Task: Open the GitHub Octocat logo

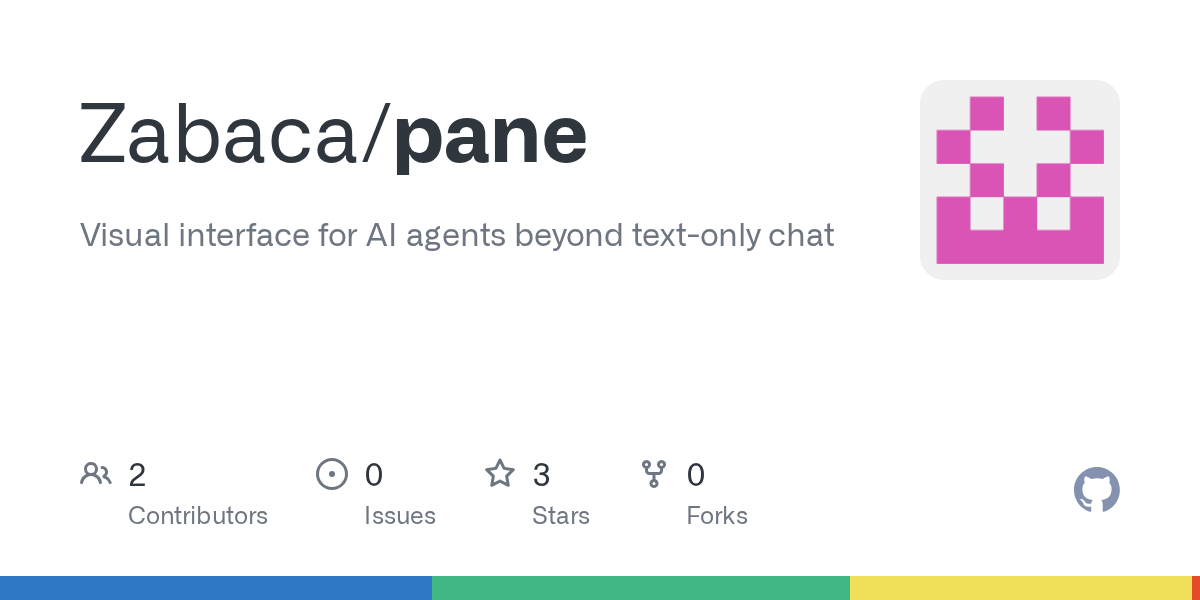Action: pos(1096,490)
